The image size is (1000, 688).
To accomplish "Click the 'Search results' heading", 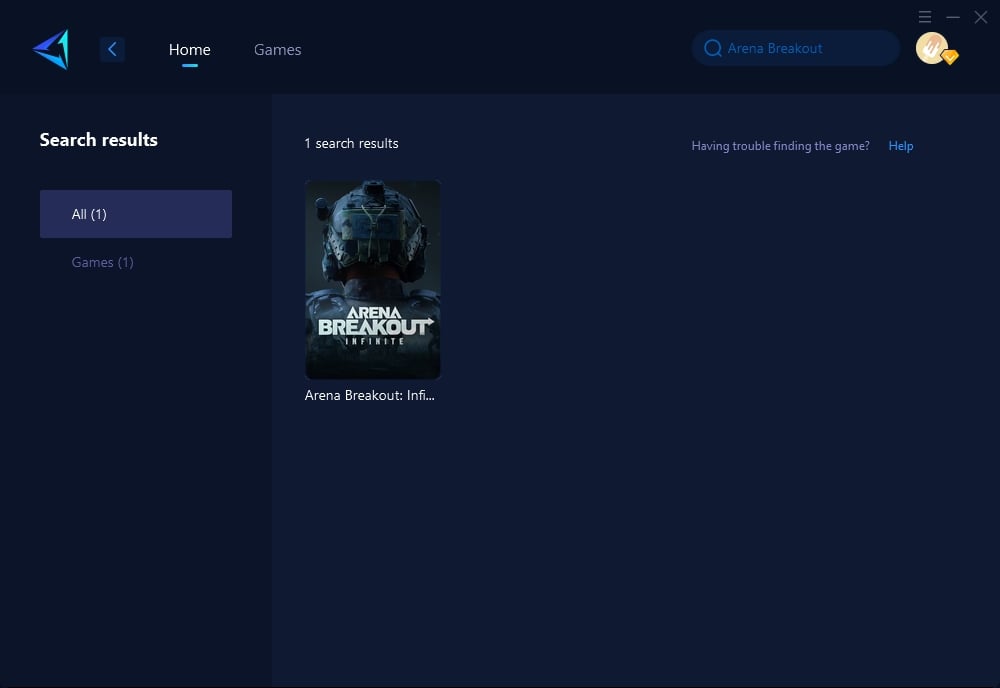I will click(99, 140).
